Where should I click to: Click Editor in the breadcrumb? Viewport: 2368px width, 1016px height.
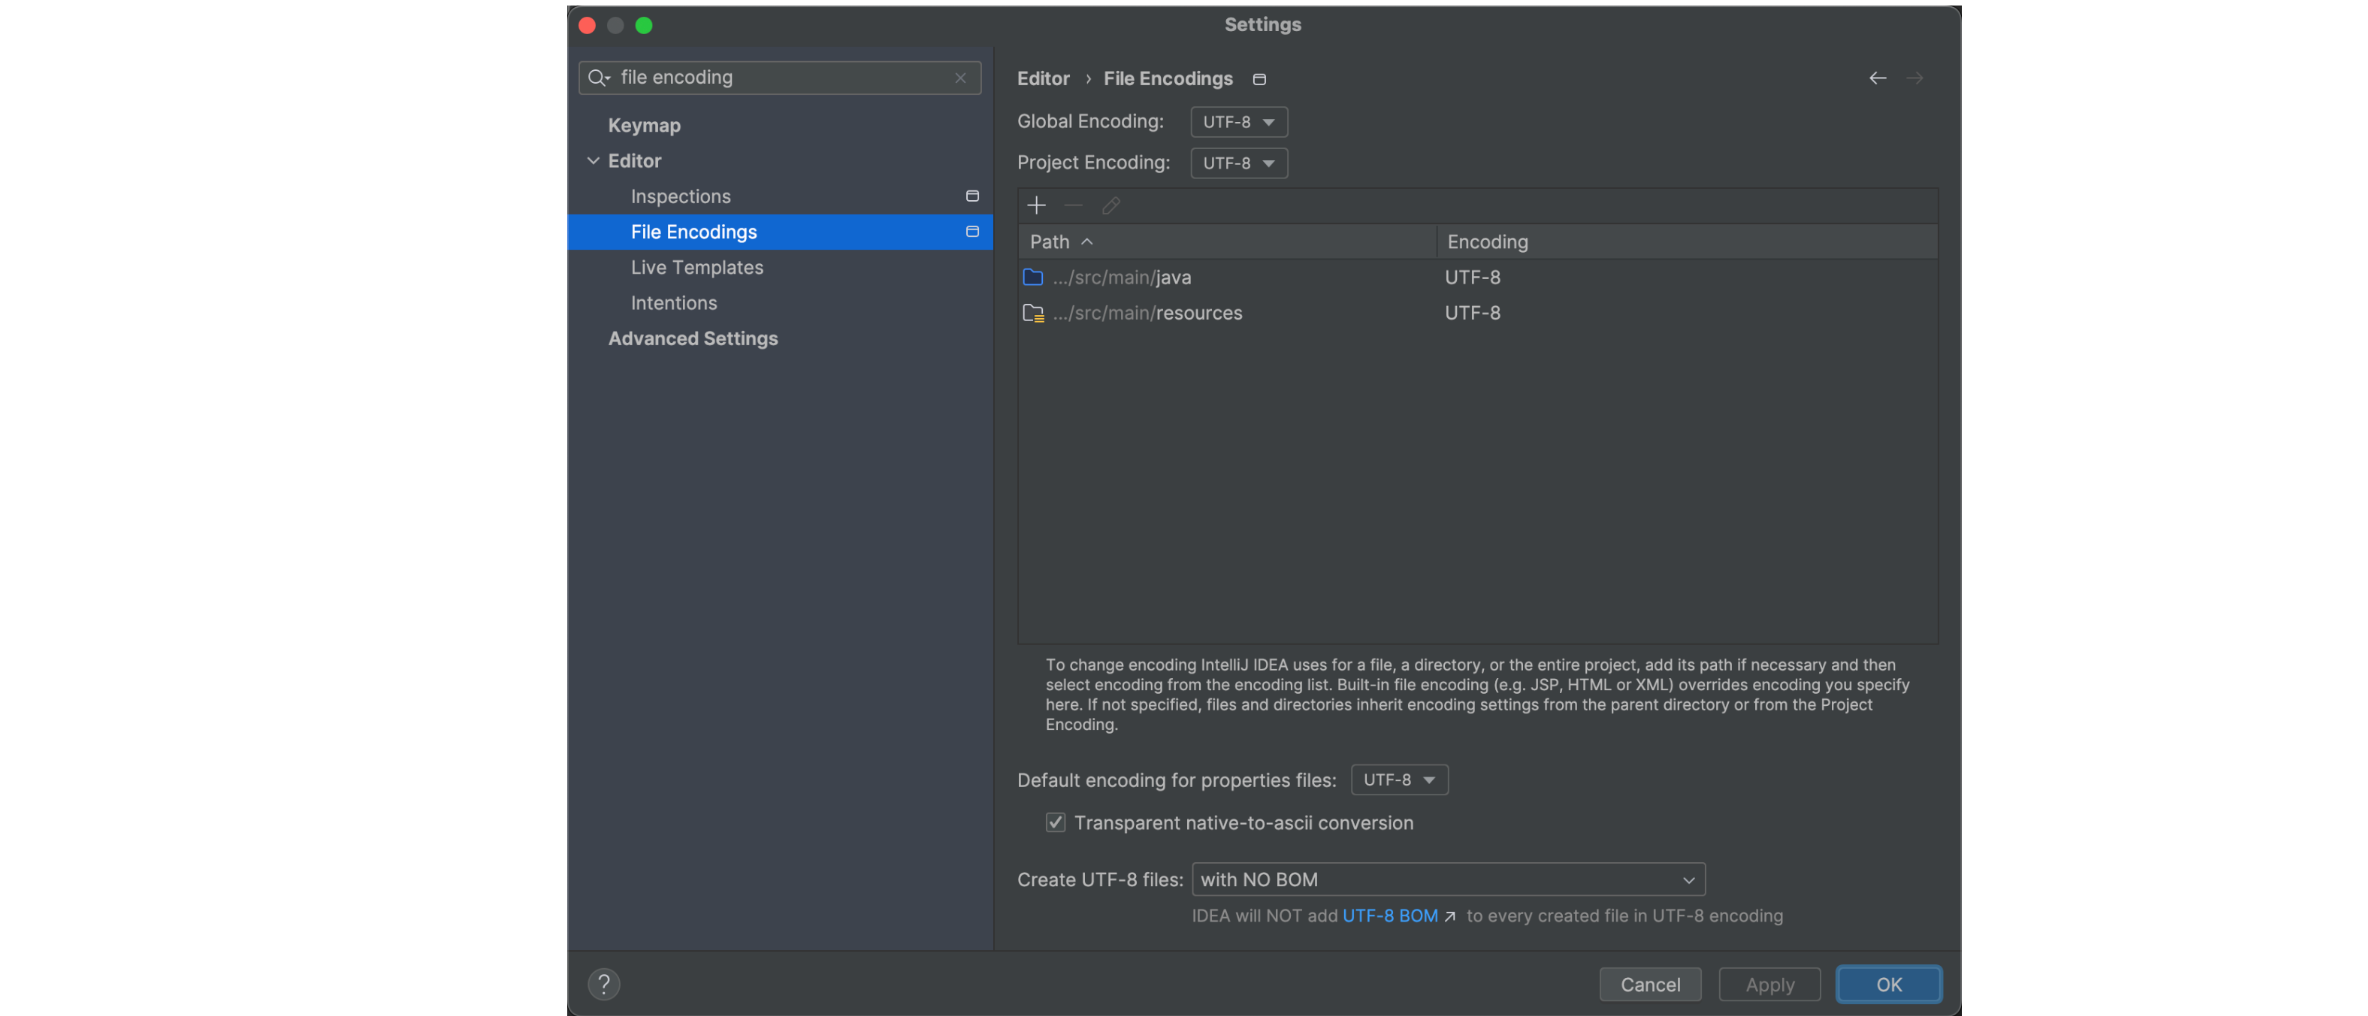1043,78
